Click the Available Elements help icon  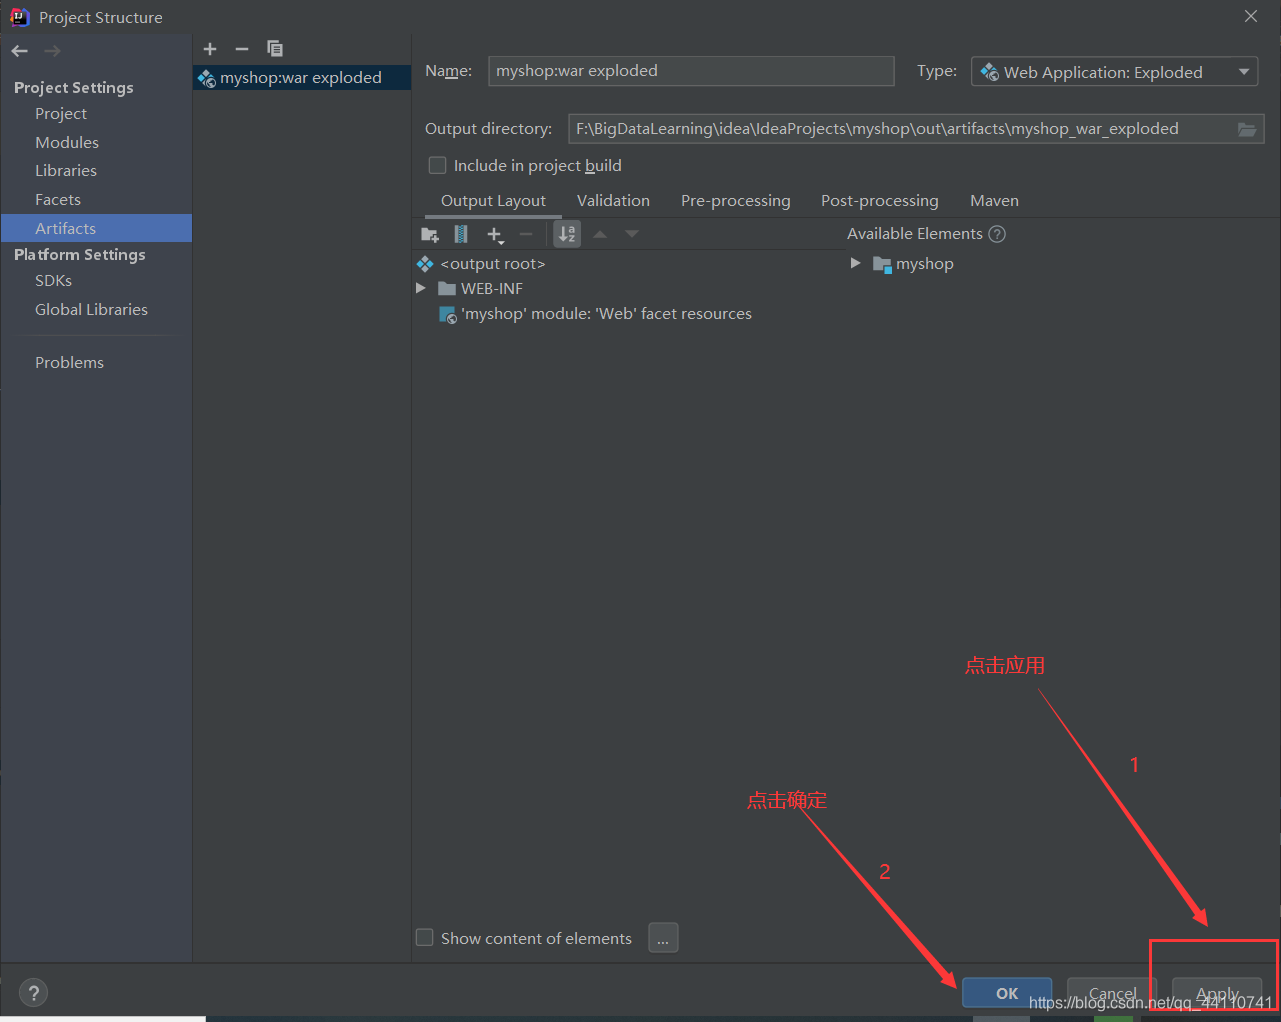[x=997, y=233]
